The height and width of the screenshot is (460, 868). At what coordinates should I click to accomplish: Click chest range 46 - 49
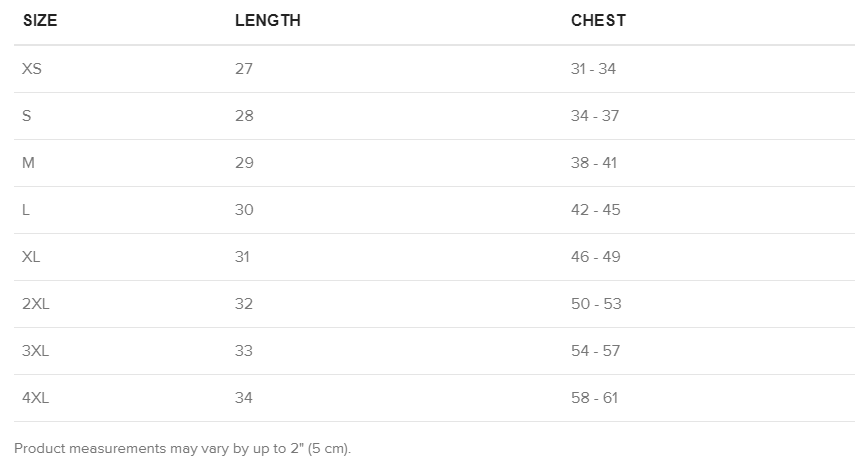click(x=596, y=257)
